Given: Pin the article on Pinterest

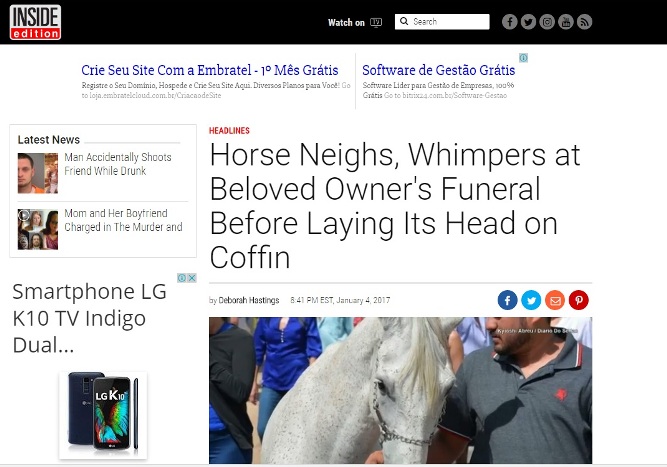Looking at the screenshot, I should coord(579,300).
